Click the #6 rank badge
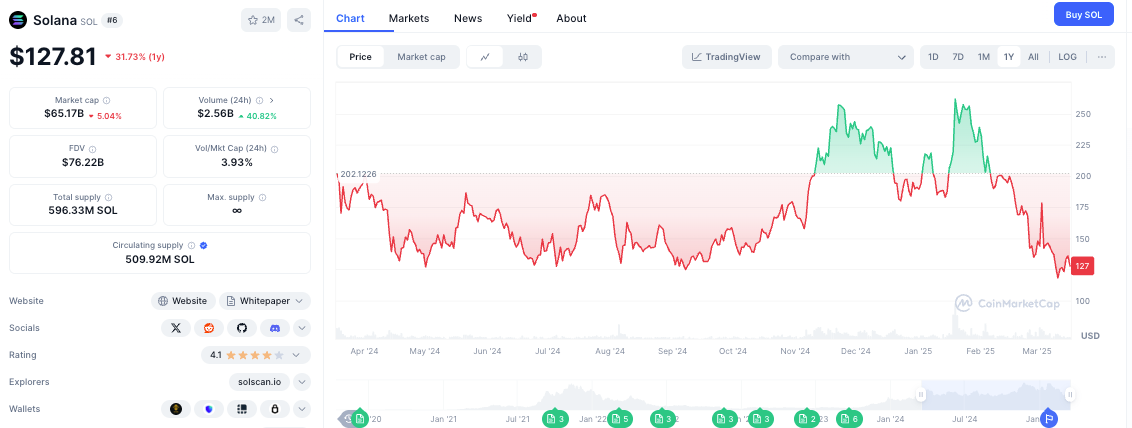This screenshot has height=428, width=1132. point(112,20)
